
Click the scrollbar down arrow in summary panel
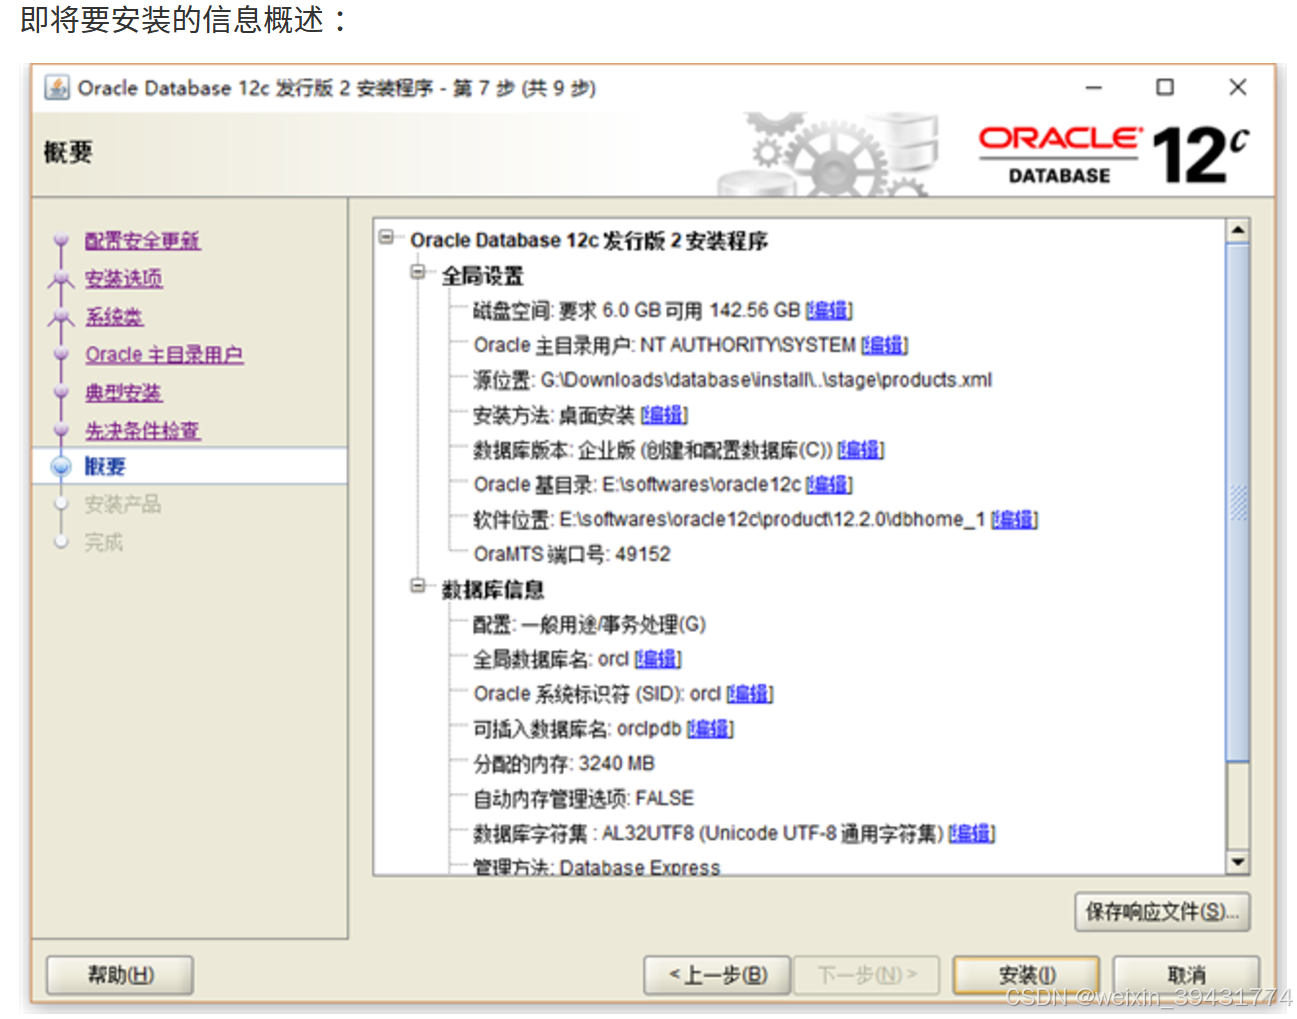pos(1237,861)
